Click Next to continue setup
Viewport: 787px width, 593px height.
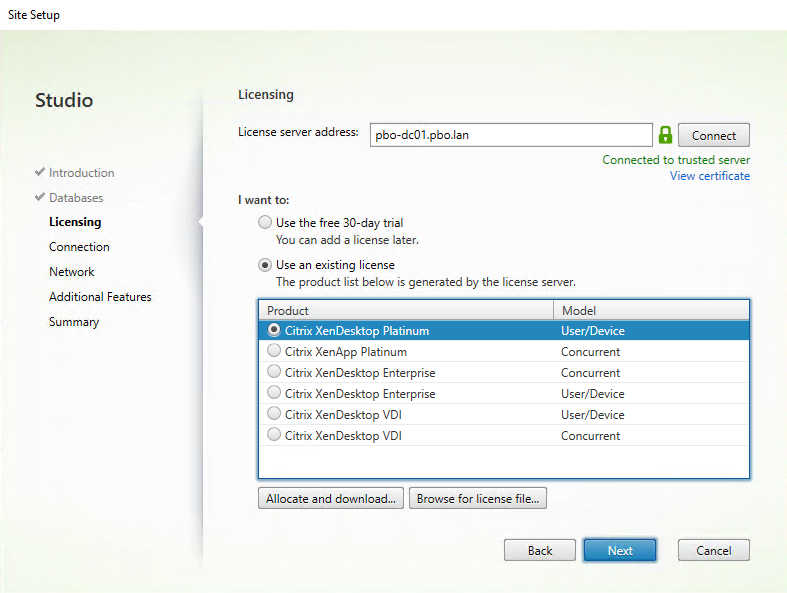619,550
